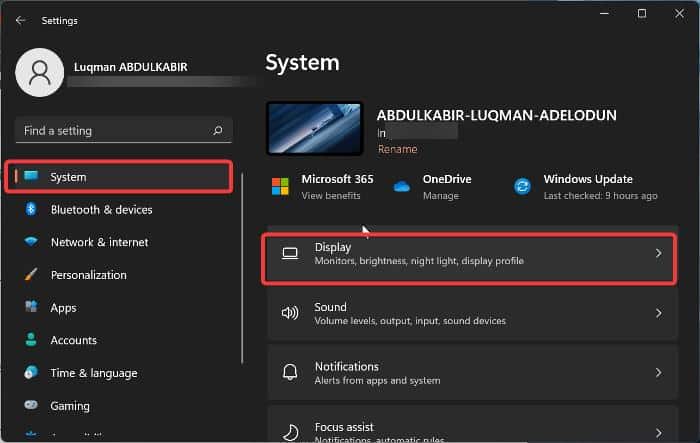Click the Personalization paintbrush icon
The height and width of the screenshot is (443, 700).
click(31, 274)
